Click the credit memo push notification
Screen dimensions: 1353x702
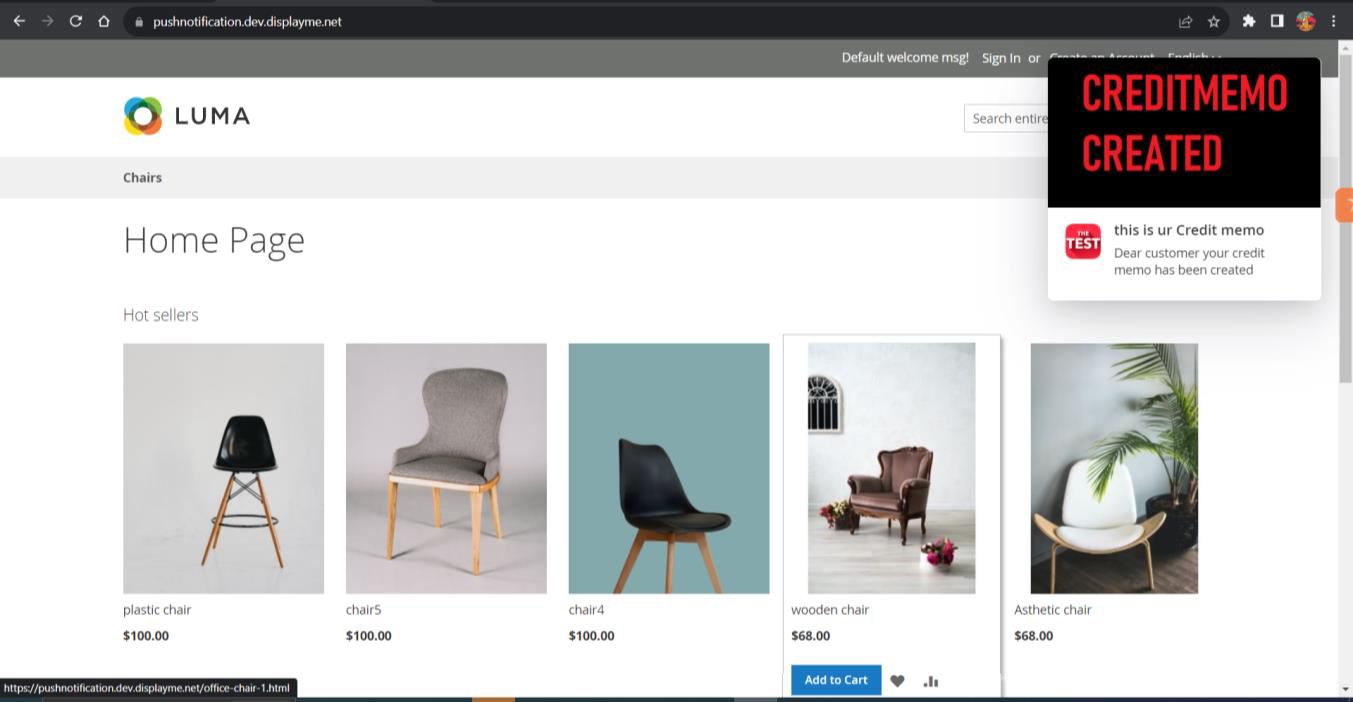[x=1184, y=178]
